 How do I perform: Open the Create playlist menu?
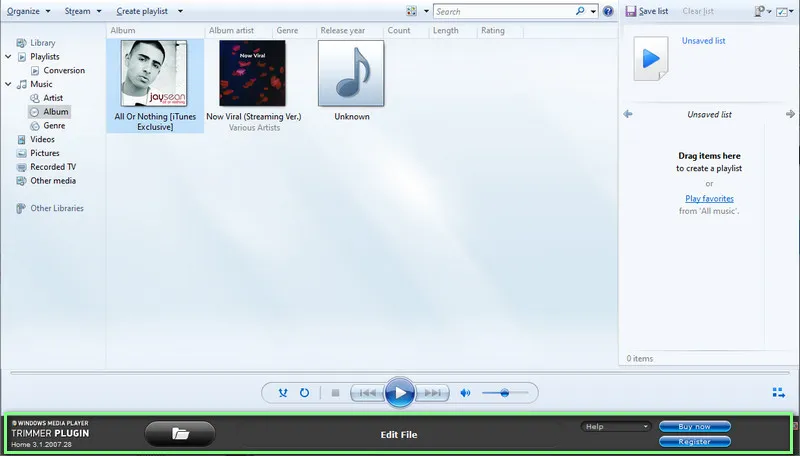click(x=147, y=11)
